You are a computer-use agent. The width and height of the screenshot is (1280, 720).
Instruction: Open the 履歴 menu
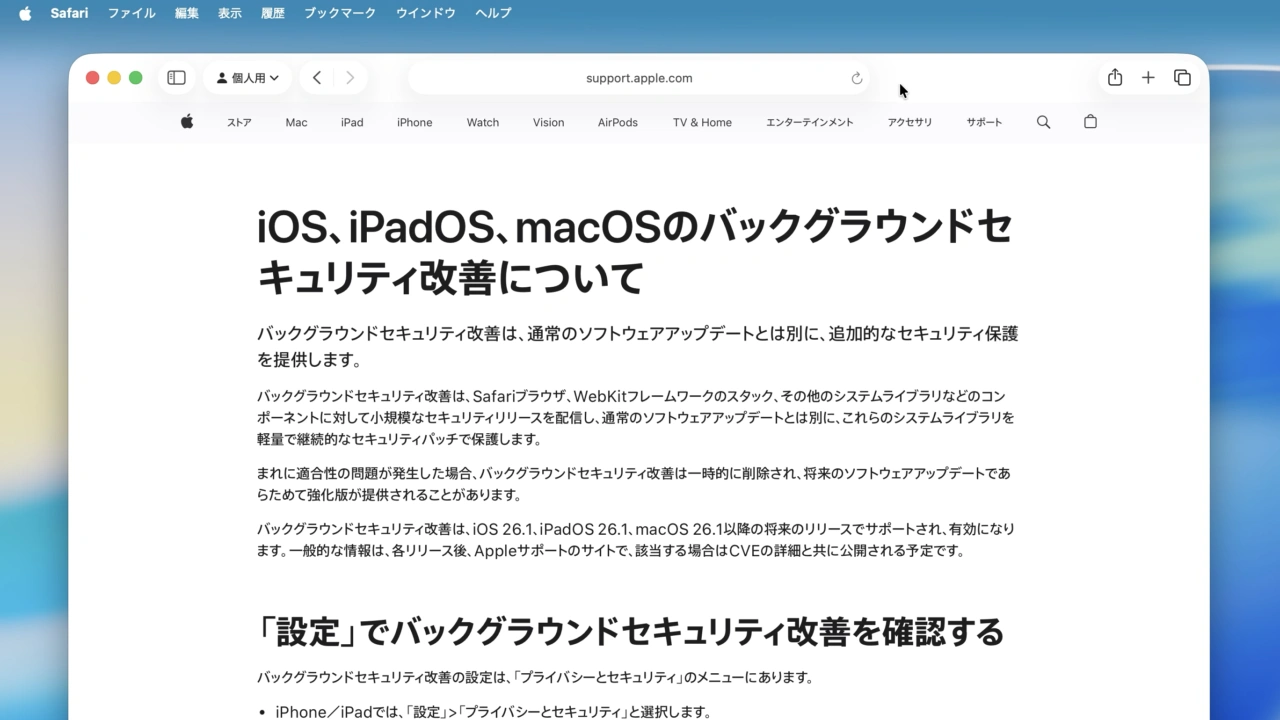272,13
